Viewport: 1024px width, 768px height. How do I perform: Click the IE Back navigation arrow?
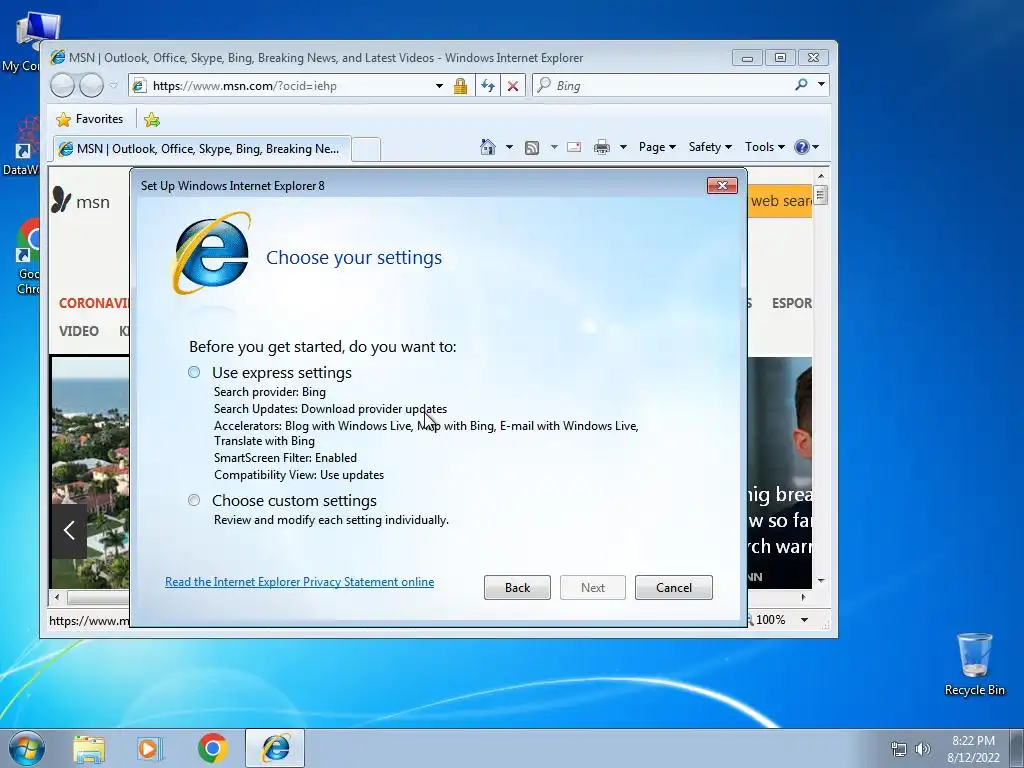click(63, 86)
